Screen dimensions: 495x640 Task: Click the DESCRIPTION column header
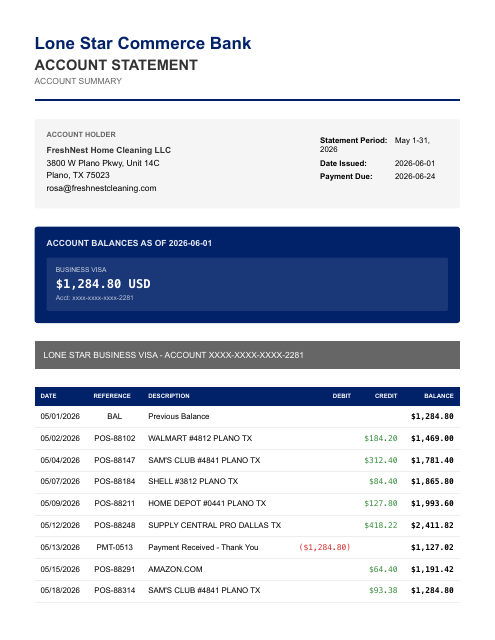click(x=169, y=396)
